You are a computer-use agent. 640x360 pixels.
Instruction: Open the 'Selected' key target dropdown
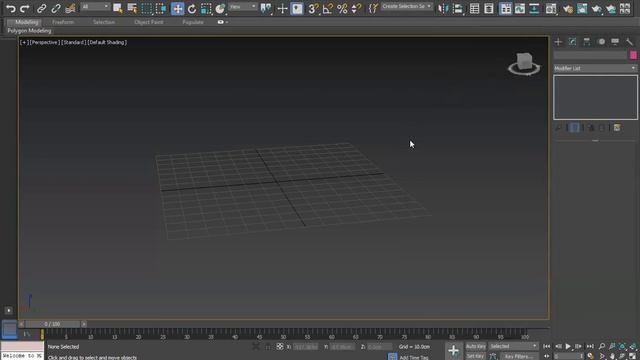click(513, 347)
